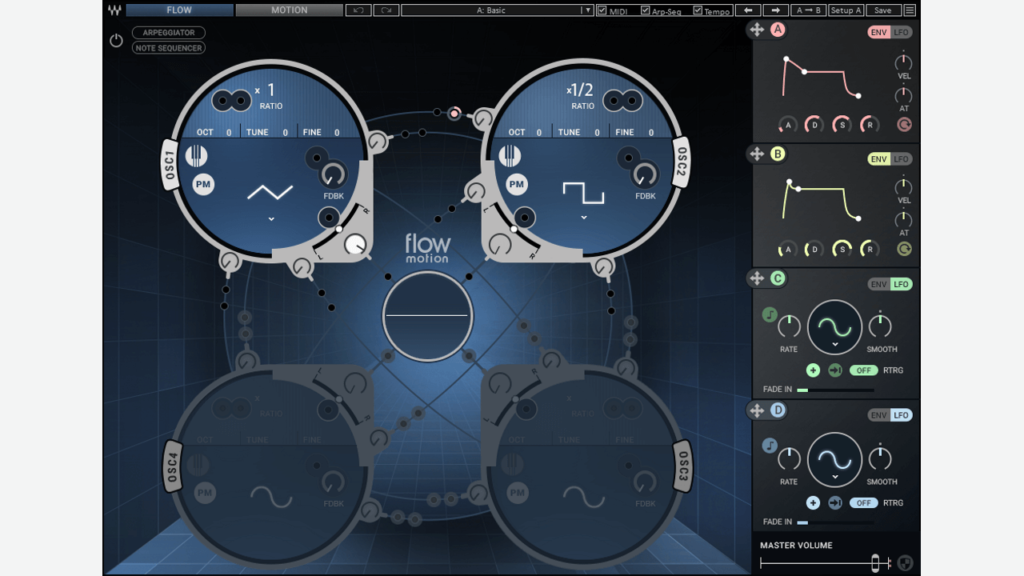This screenshot has width=1024, height=576.
Task: Click OSC1 ratio value x 1
Action: [x=265, y=90]
